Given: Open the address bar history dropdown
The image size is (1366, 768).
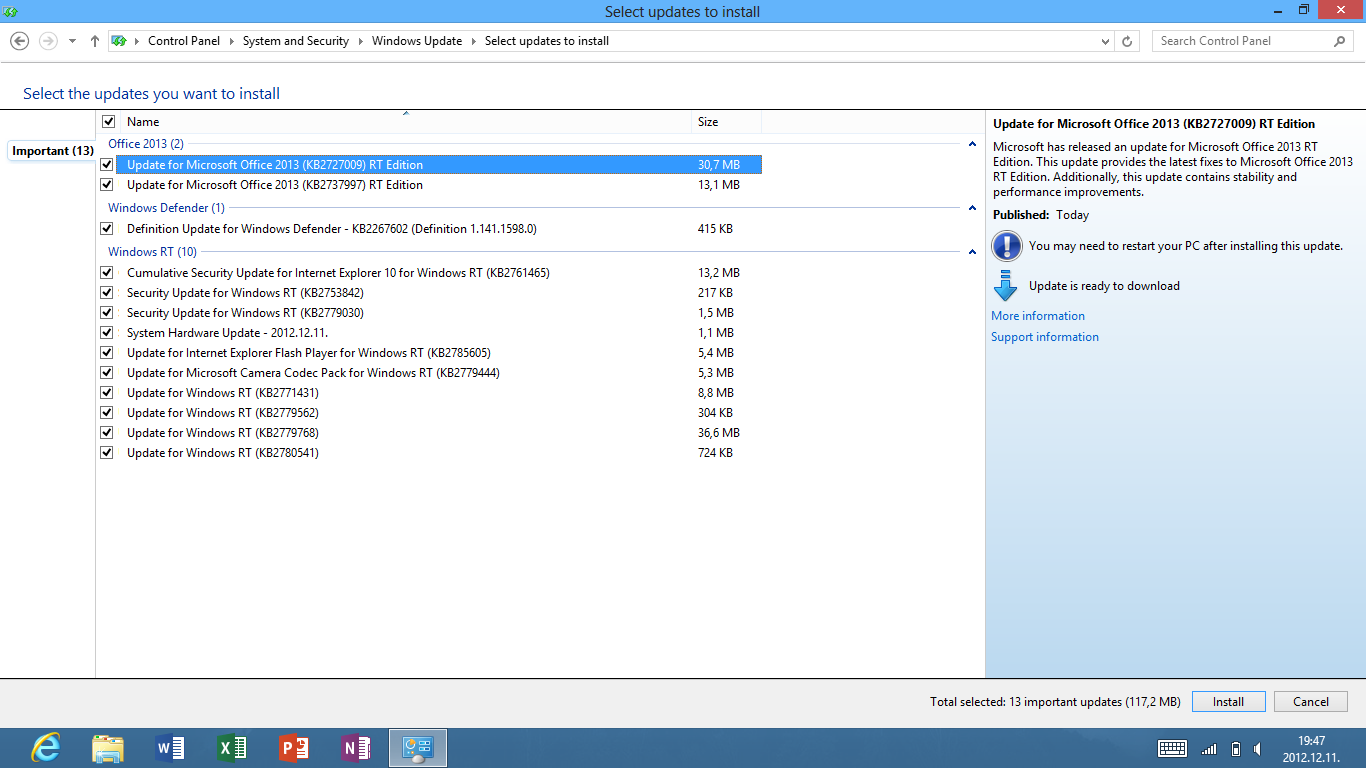Looking at the screenshot, I should (1105, 41).
